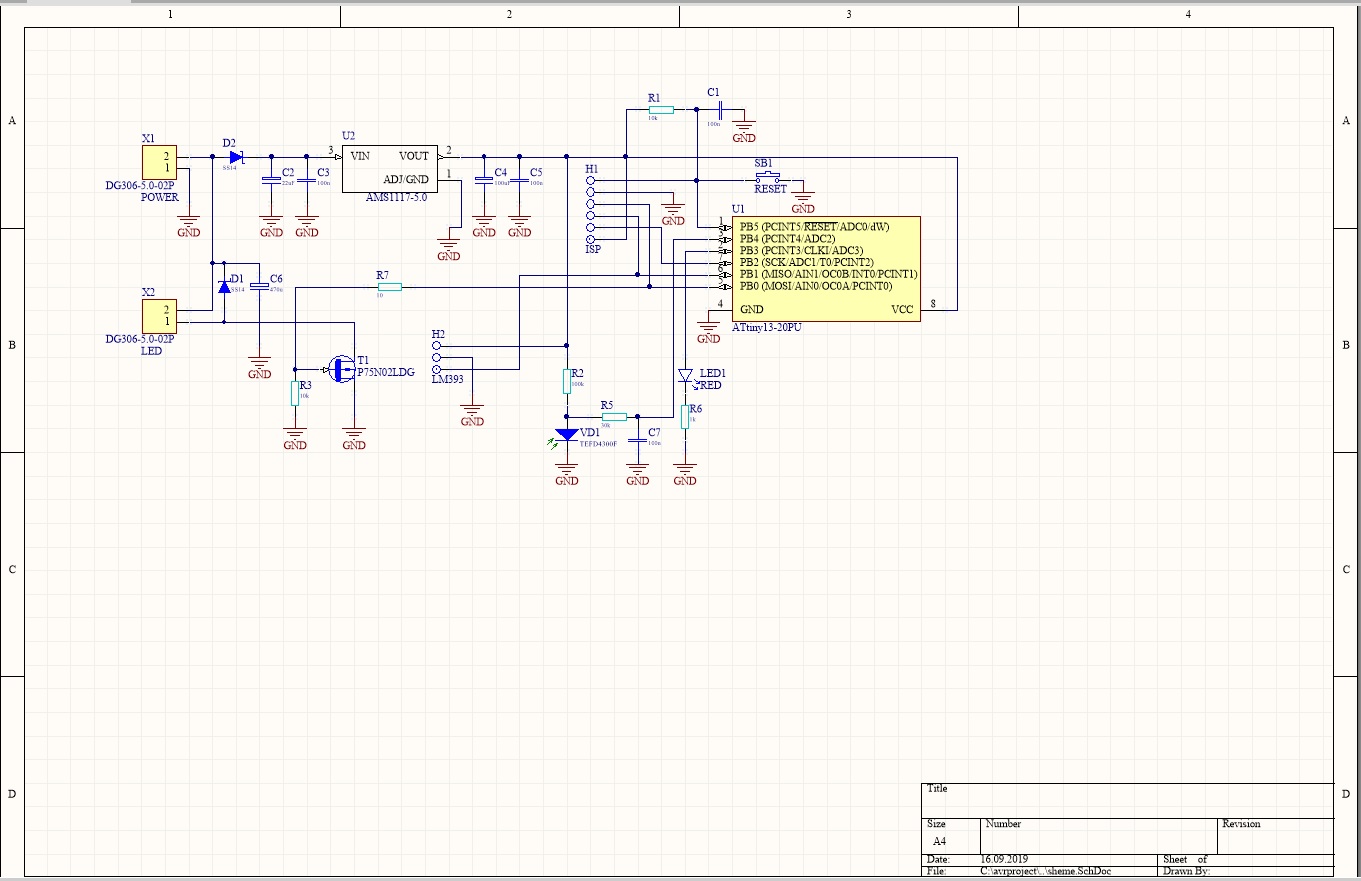Click pin label 'PB4 (PCINT4/ADC2)'
The width and height of the screenshot is (1361, 881).
[787, 239]
